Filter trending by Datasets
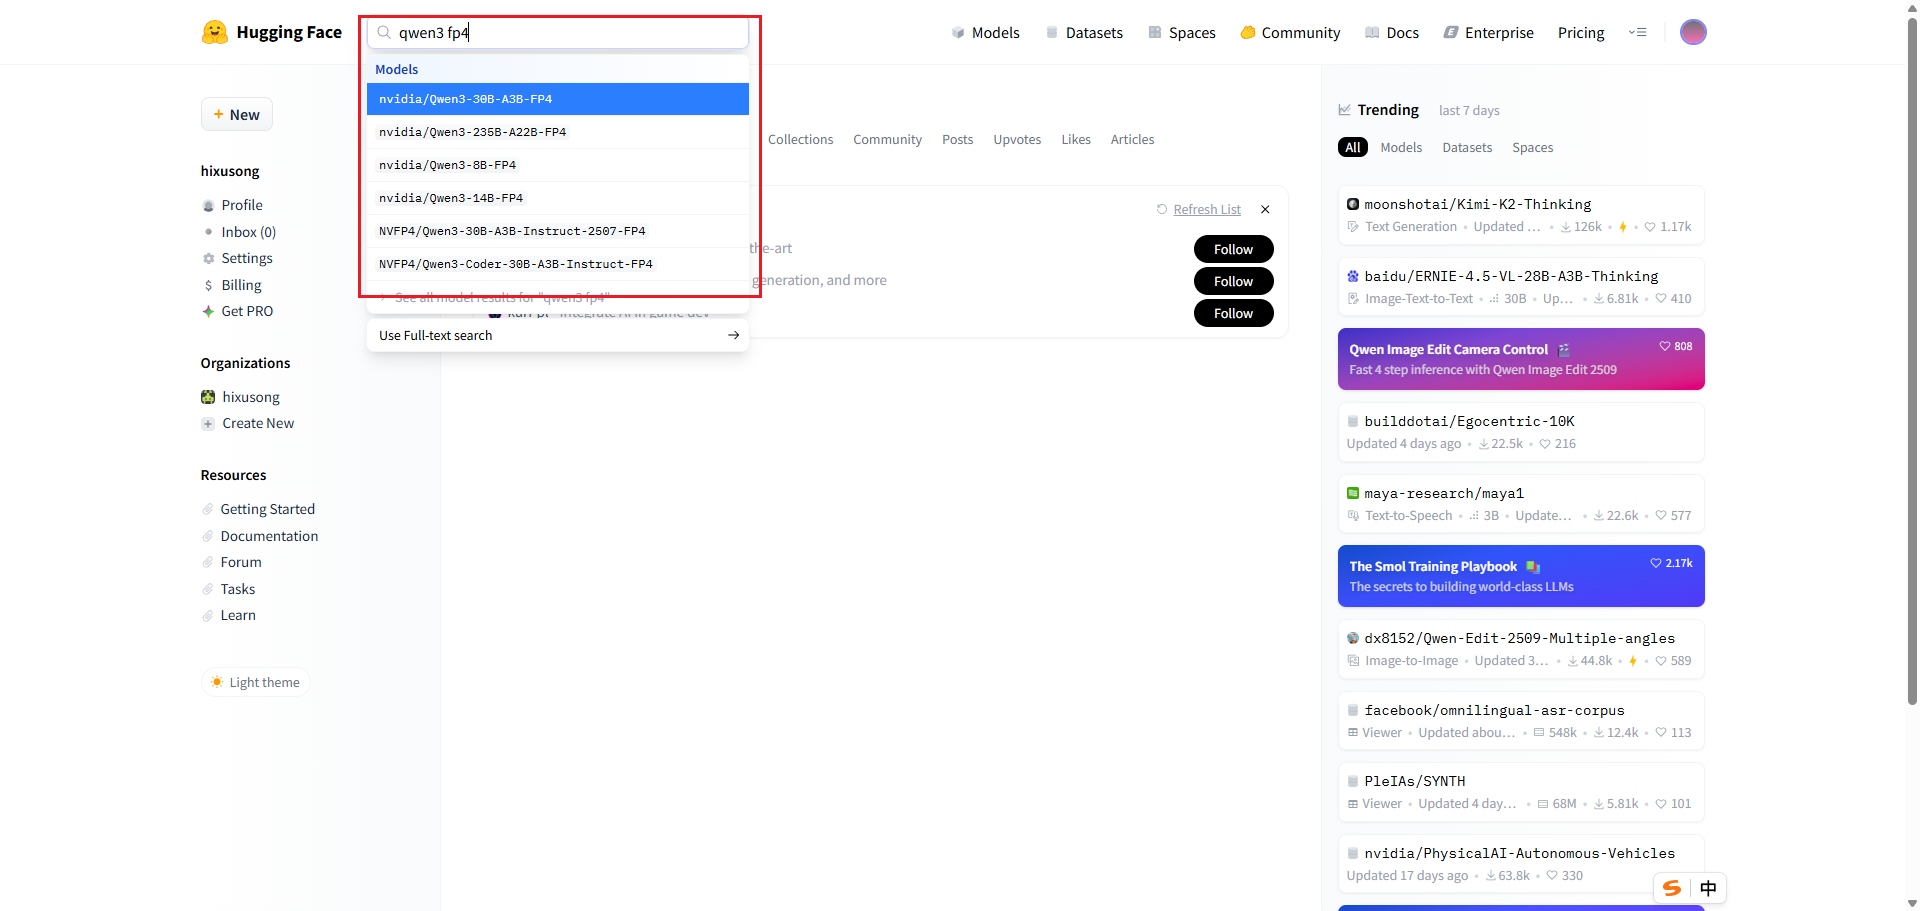This screenshot has height=911, width=1920. pyautogui.click(x=1466, y=147)
